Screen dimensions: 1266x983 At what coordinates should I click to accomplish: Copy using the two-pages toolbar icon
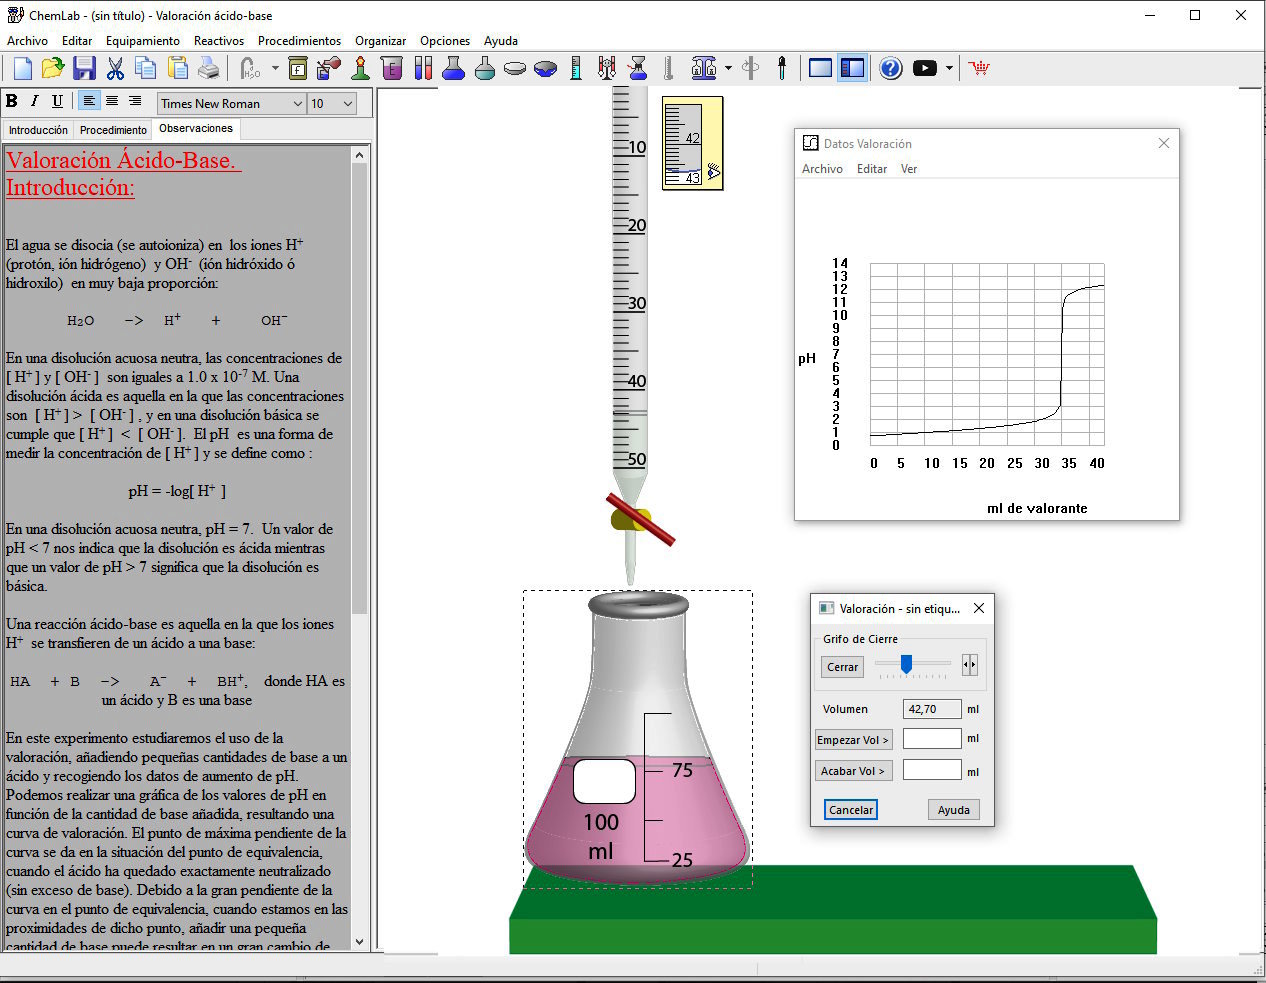tap(146, 68)
